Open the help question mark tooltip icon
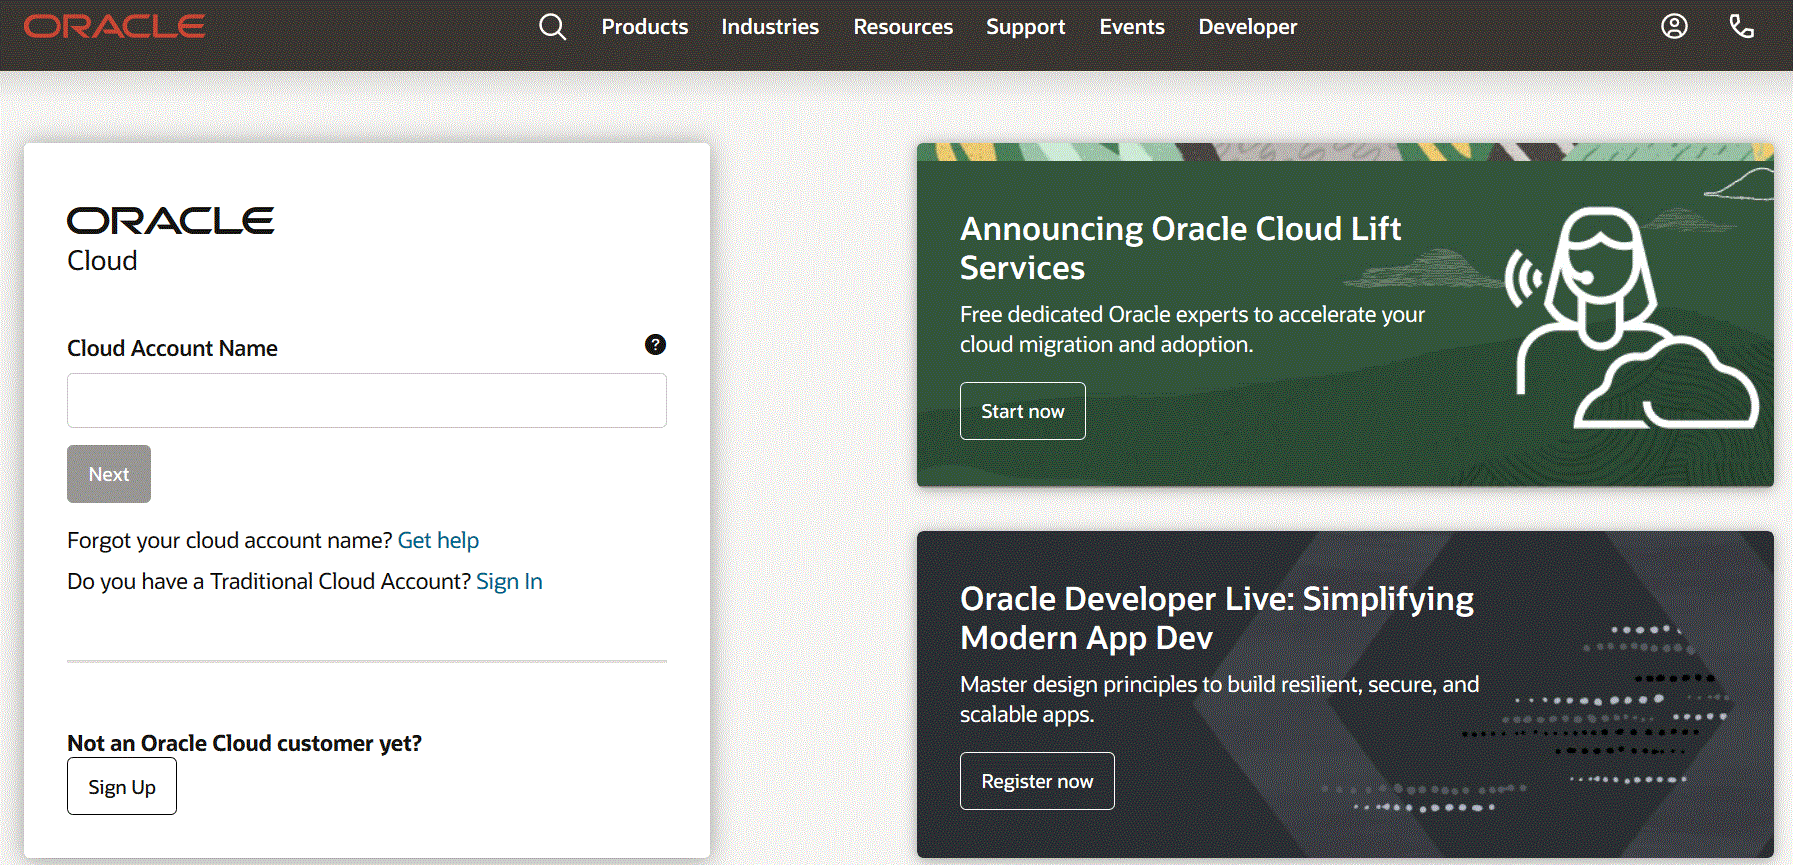Screen dimensions: 1793x865 655,345
